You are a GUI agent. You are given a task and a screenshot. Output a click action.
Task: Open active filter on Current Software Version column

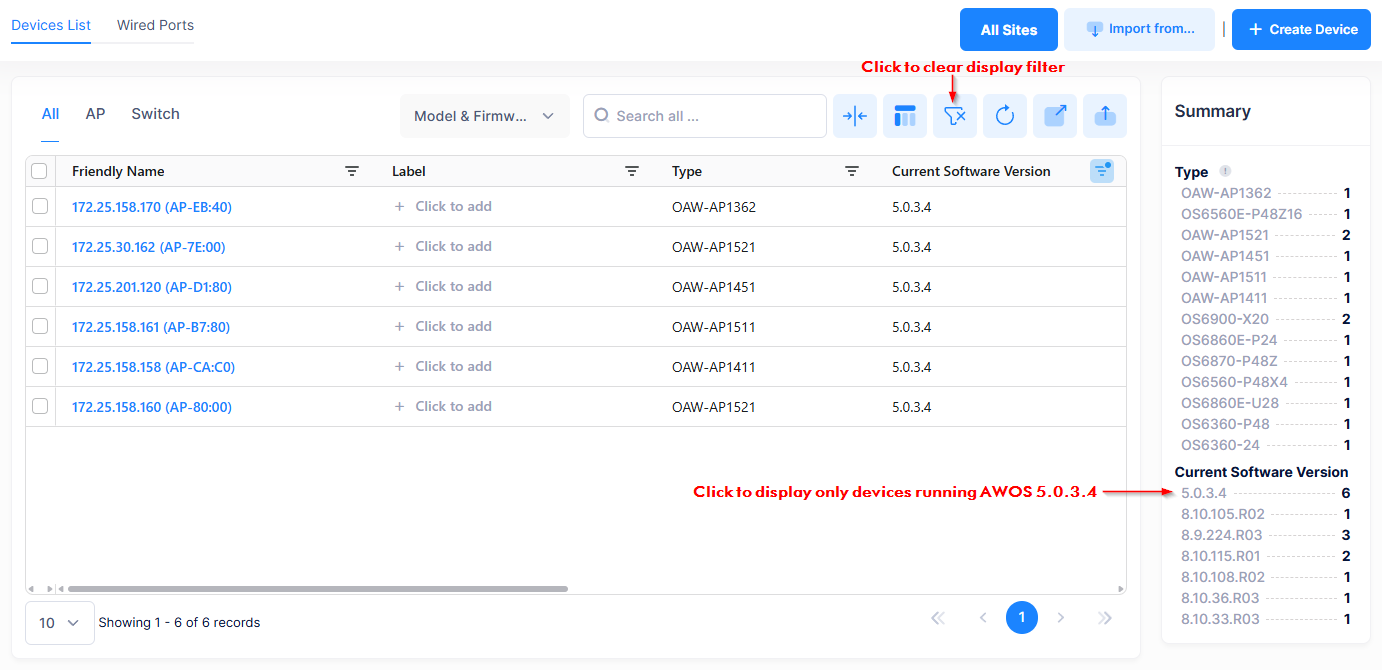point(1101,171)
